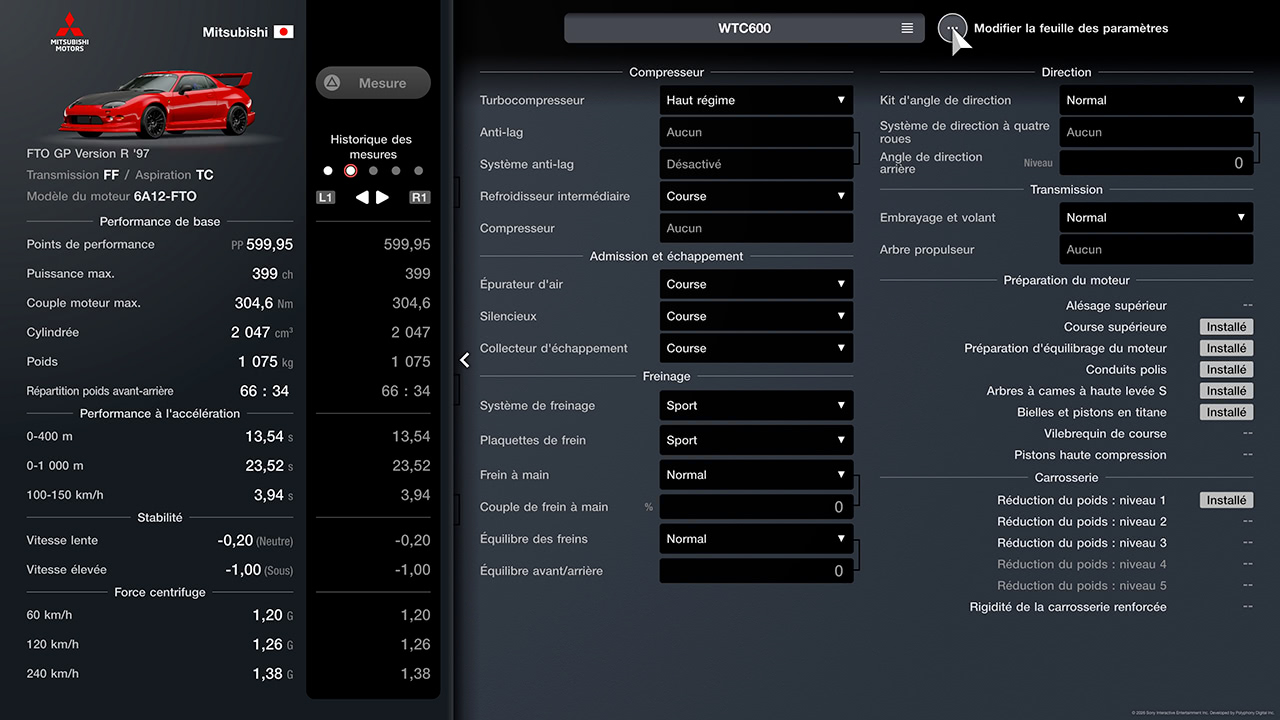Screen dimensions: 1280x720
Task: Click the Mitsubishi Motors logo
Action: pos(69,32)
